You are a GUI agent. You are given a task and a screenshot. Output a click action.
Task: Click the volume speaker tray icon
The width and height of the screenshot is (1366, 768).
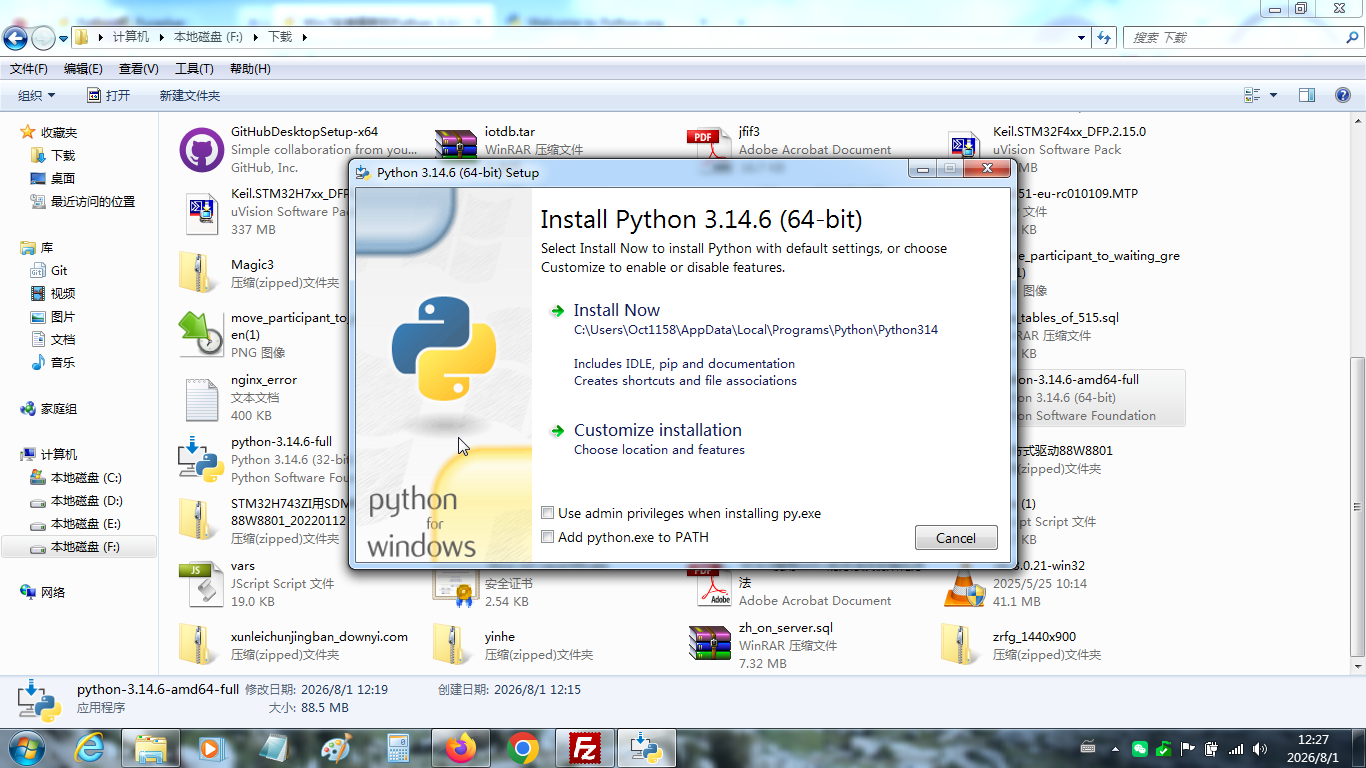point(1260,748)
